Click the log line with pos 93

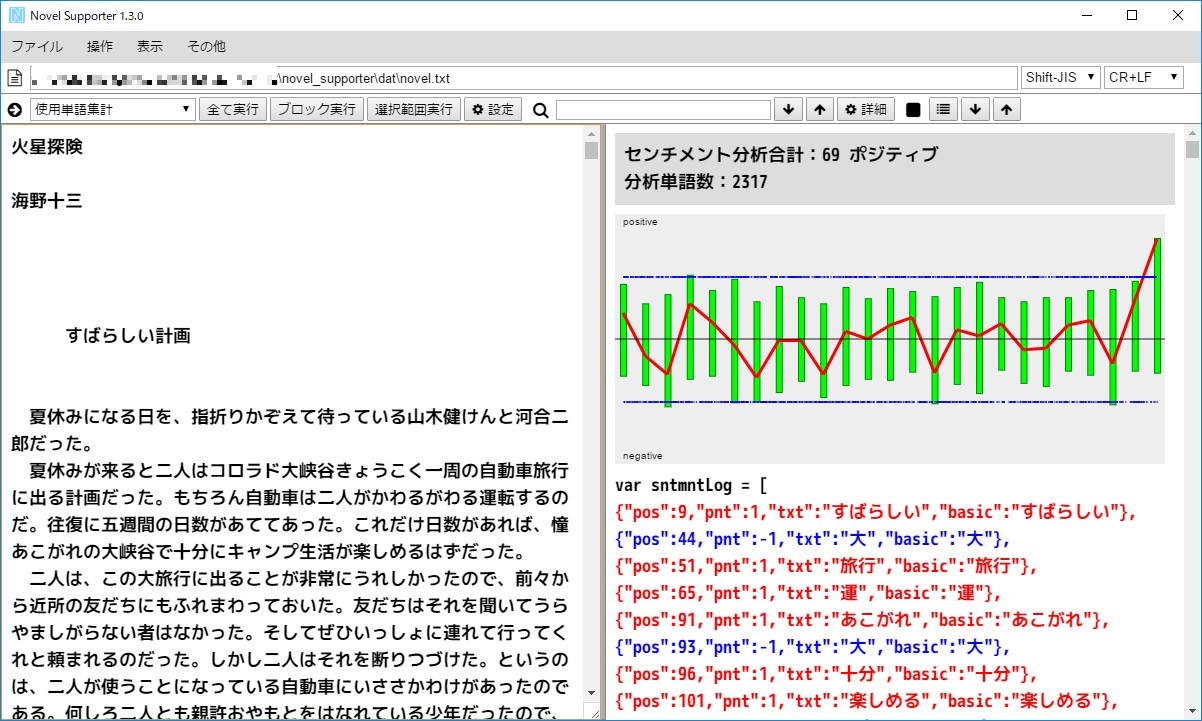(x=814, y=647)
